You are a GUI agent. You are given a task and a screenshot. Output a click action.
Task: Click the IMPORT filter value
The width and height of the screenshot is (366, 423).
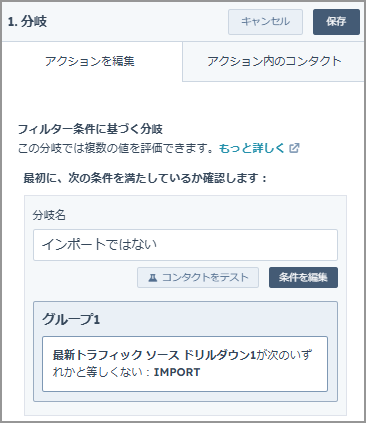click(177, 372)
